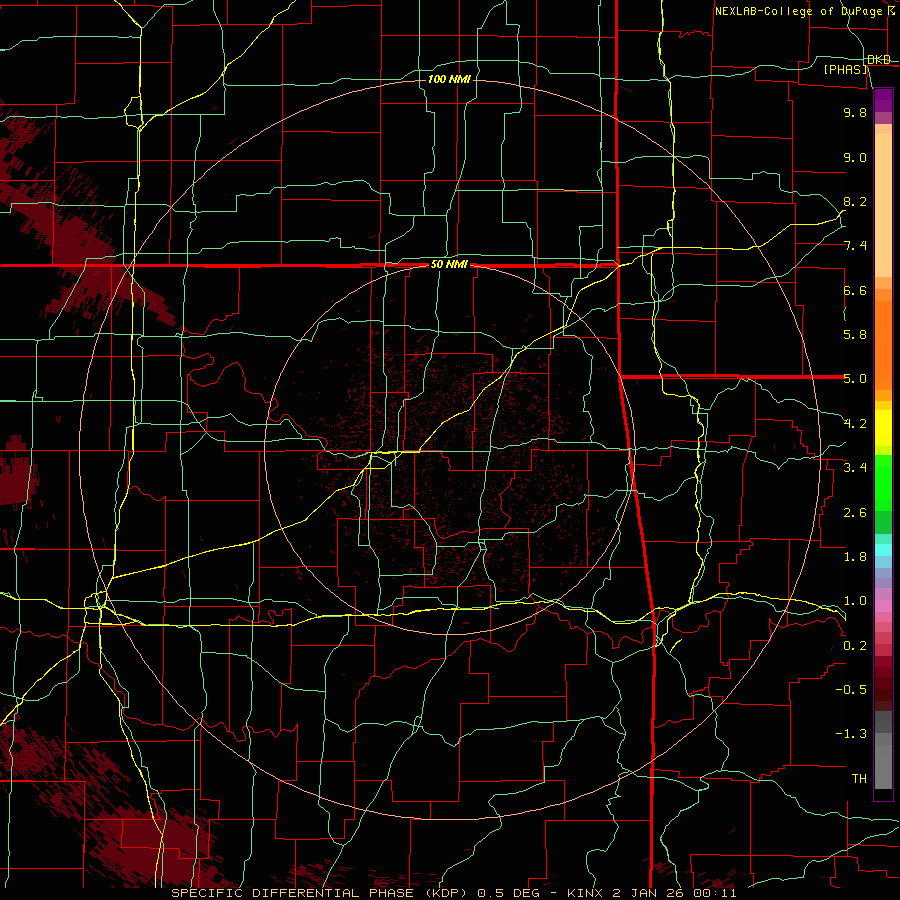Click the 3.4 legend value
The height and width of the screenshot is (900, 900).
coord(855,468)
